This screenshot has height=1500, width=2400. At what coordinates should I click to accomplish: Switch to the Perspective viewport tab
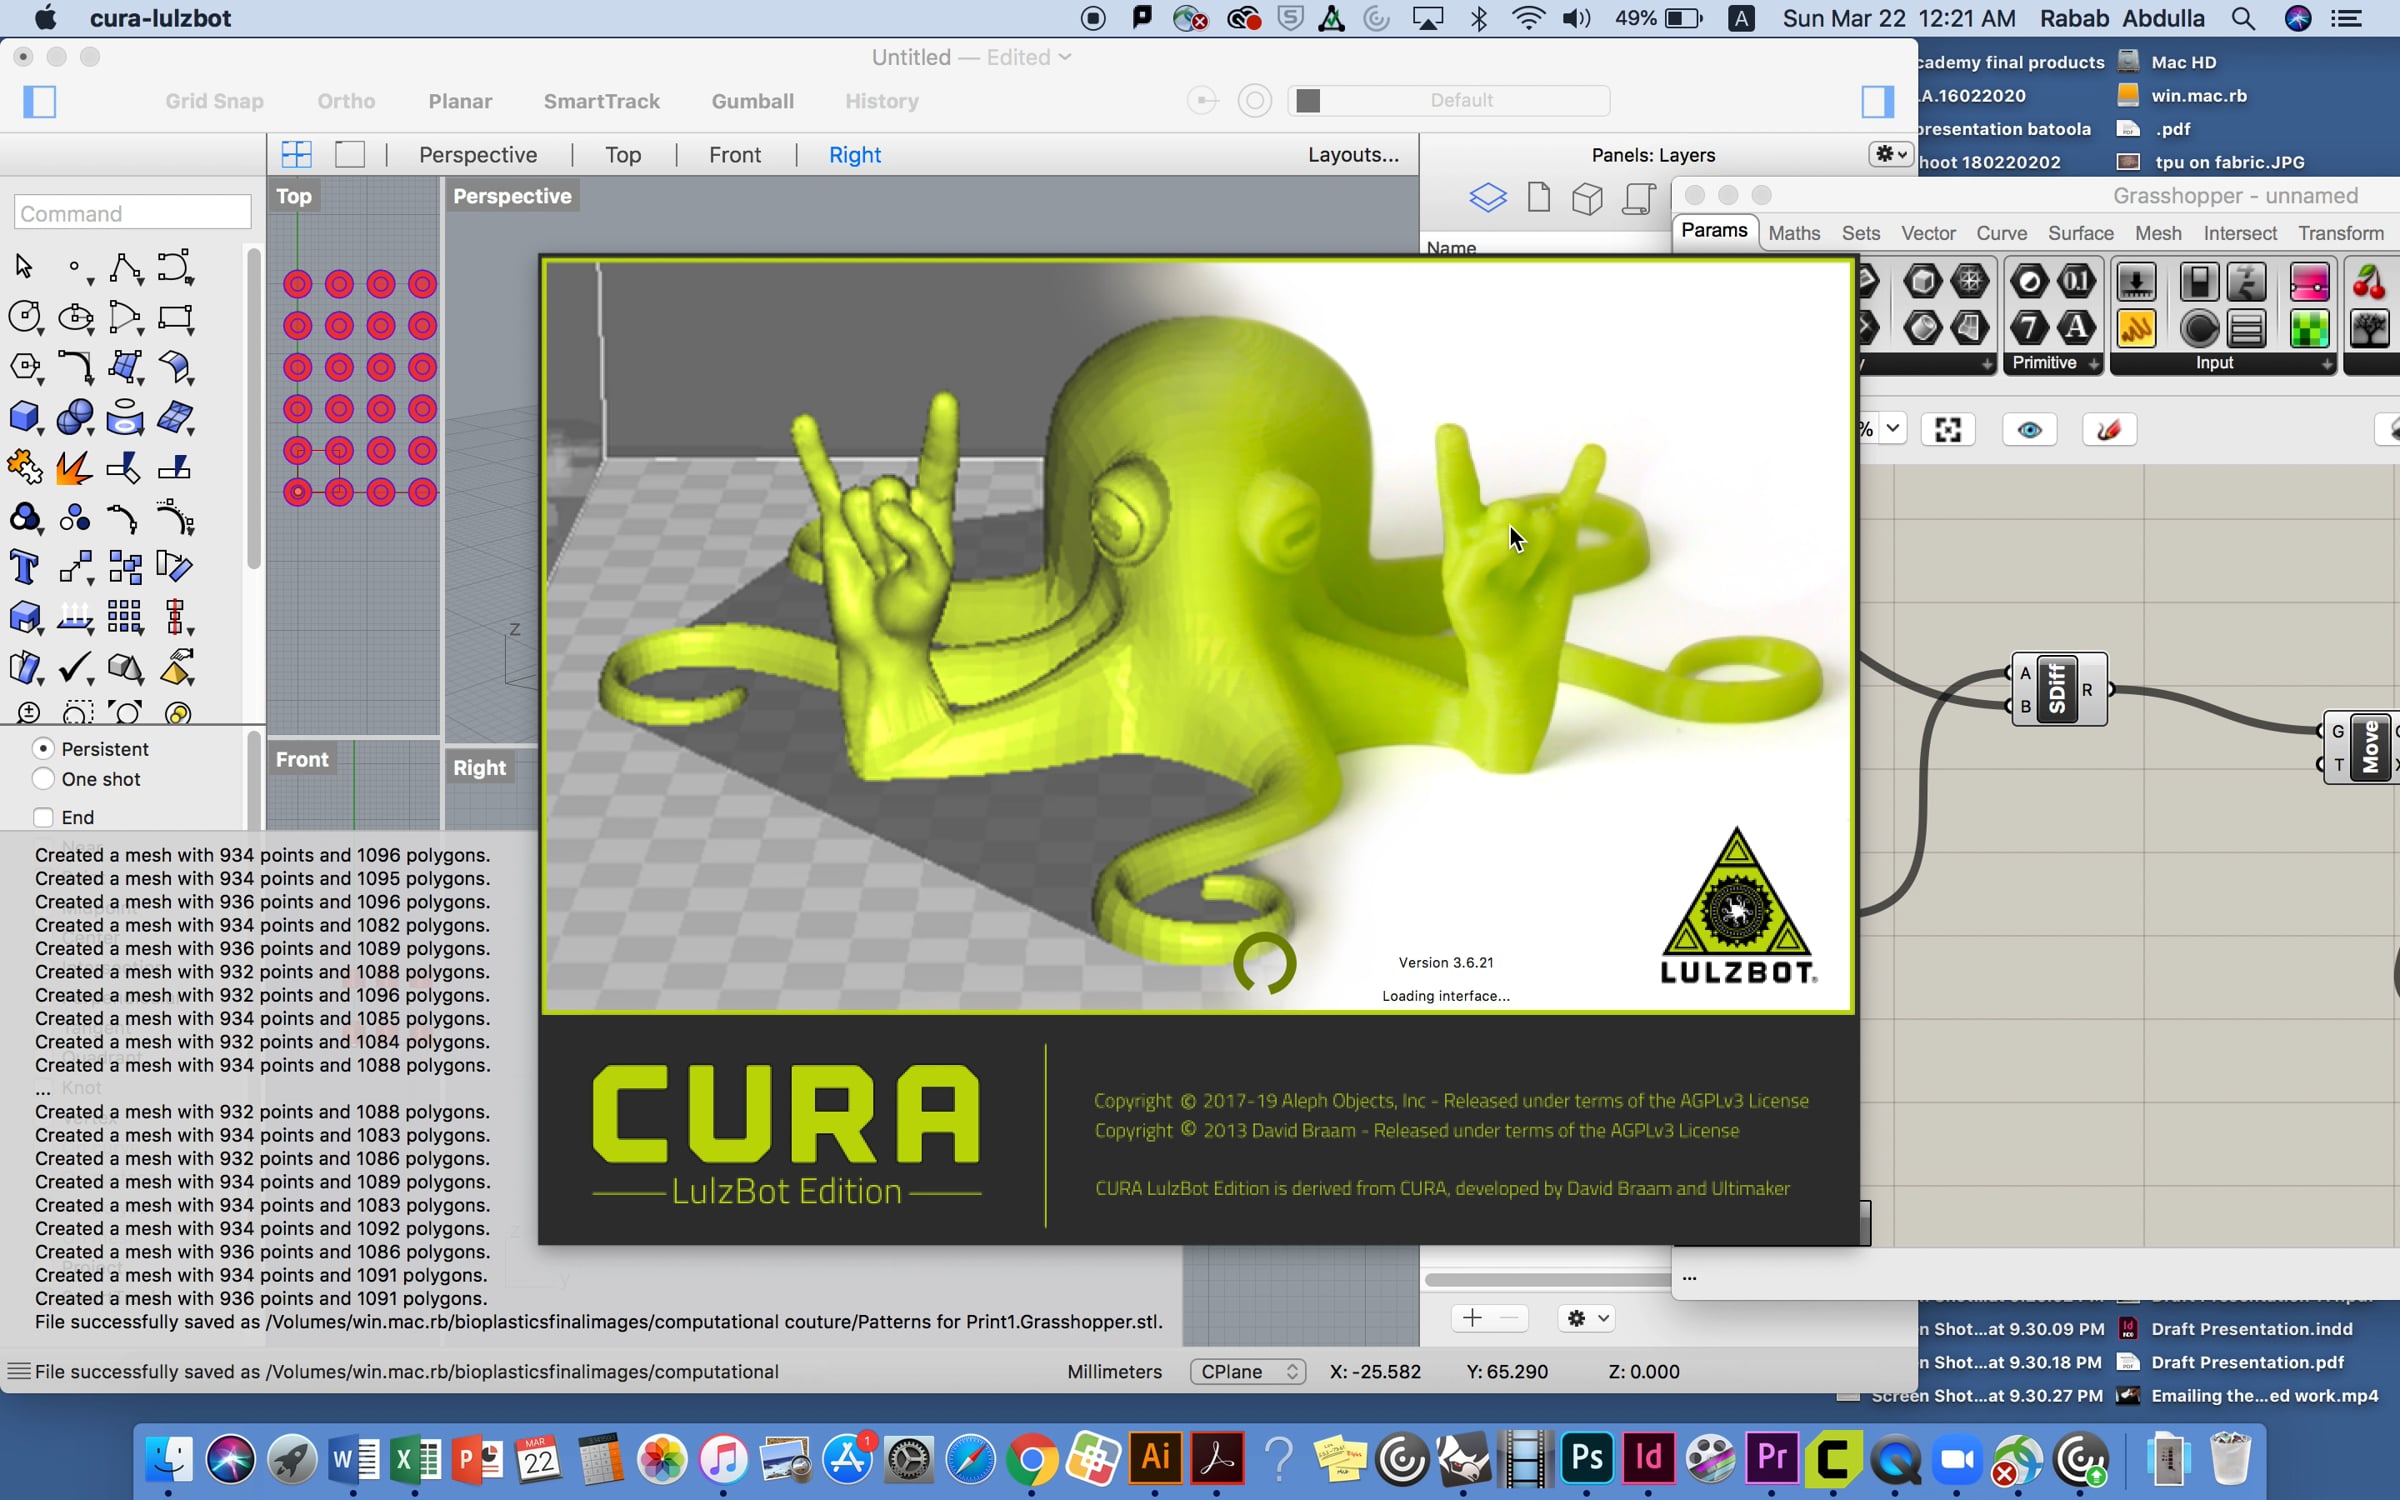478,155
